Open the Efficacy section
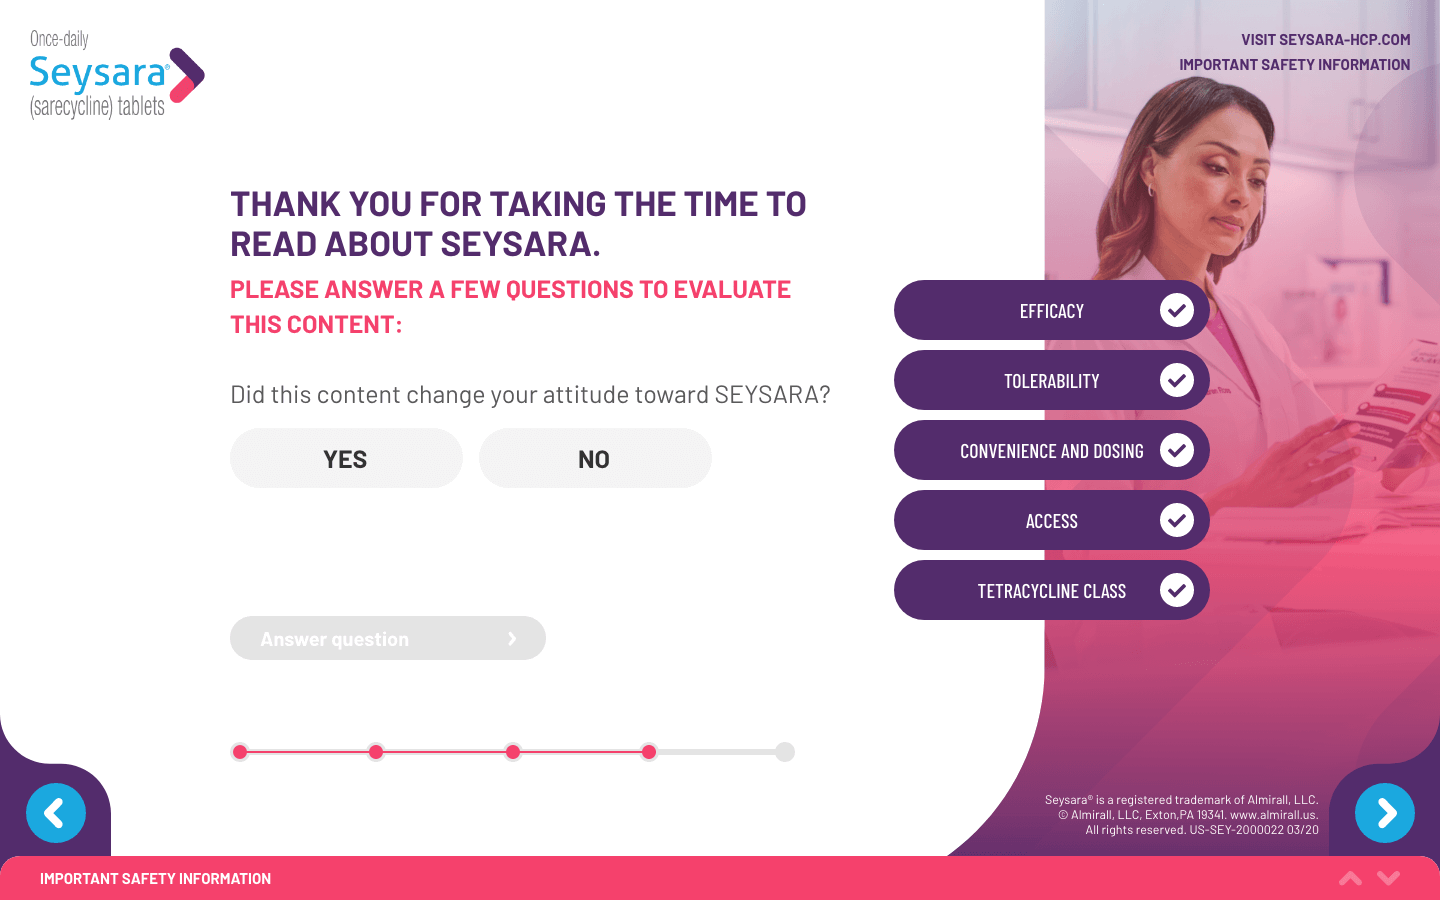Screen dimensions: 1440x900 (x=1051, y=311)
